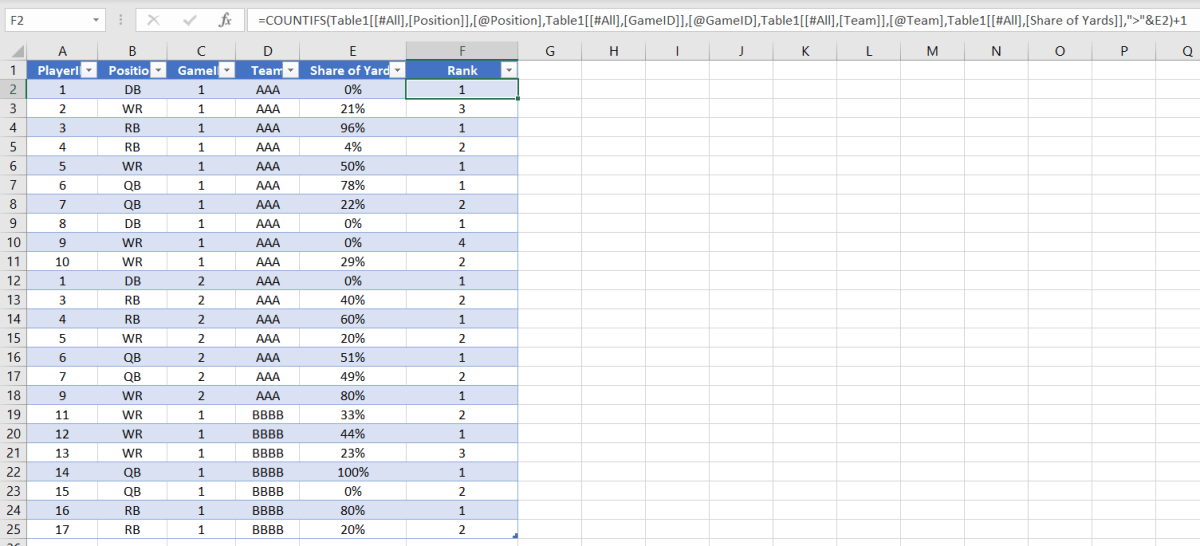Select row 25 header
Viewport: 1200px width, 546px height.
click(13, 529)
